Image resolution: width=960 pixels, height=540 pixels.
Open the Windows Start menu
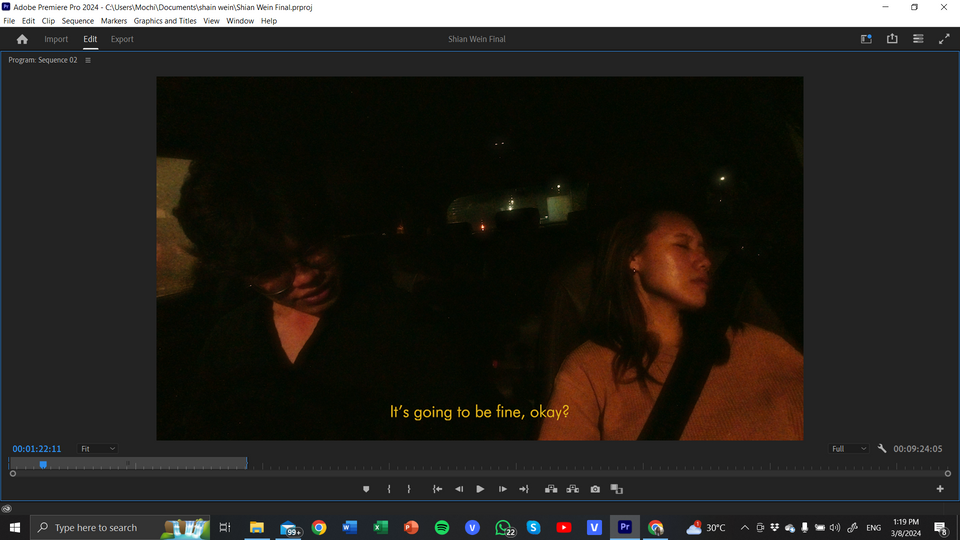click(15, 527)
